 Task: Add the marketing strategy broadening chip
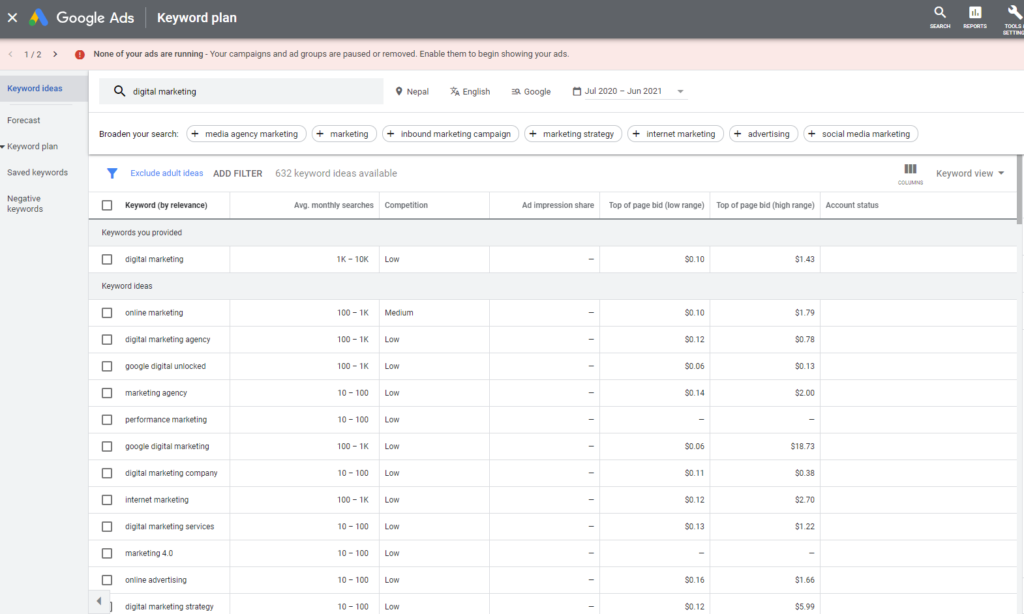point(573,133)
